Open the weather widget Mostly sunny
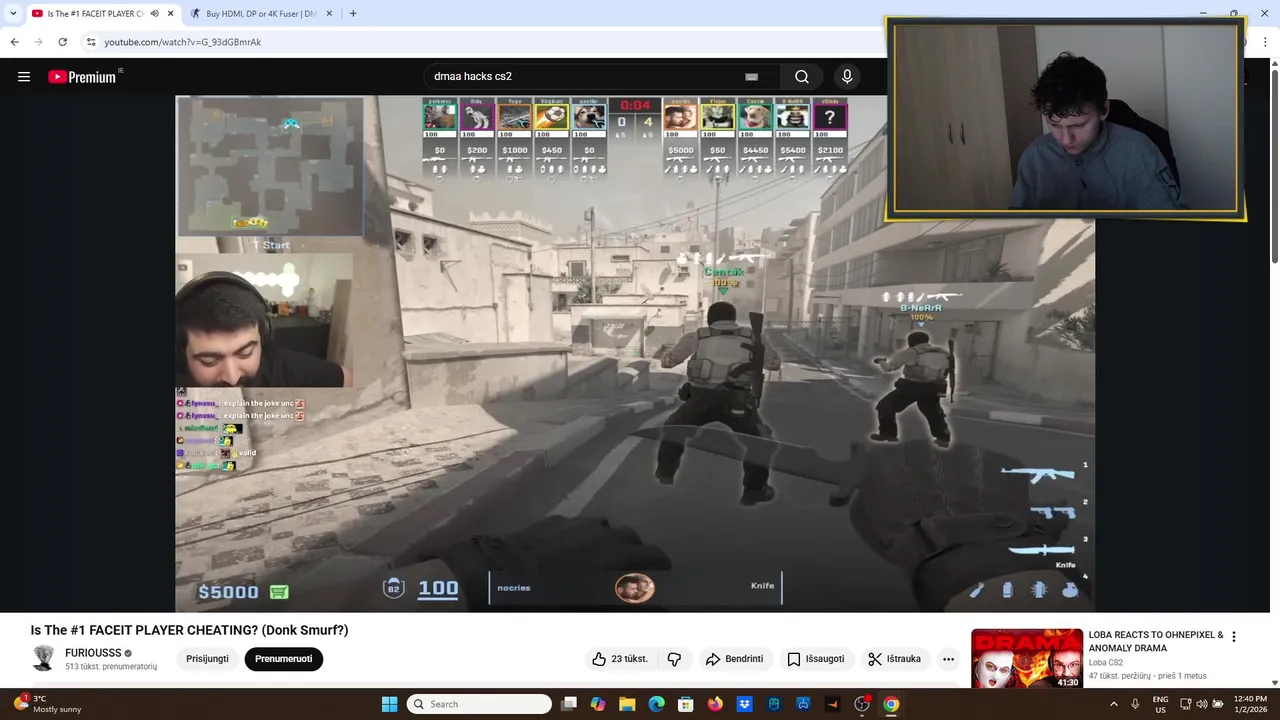The image size is (1280, 720). 47,704
